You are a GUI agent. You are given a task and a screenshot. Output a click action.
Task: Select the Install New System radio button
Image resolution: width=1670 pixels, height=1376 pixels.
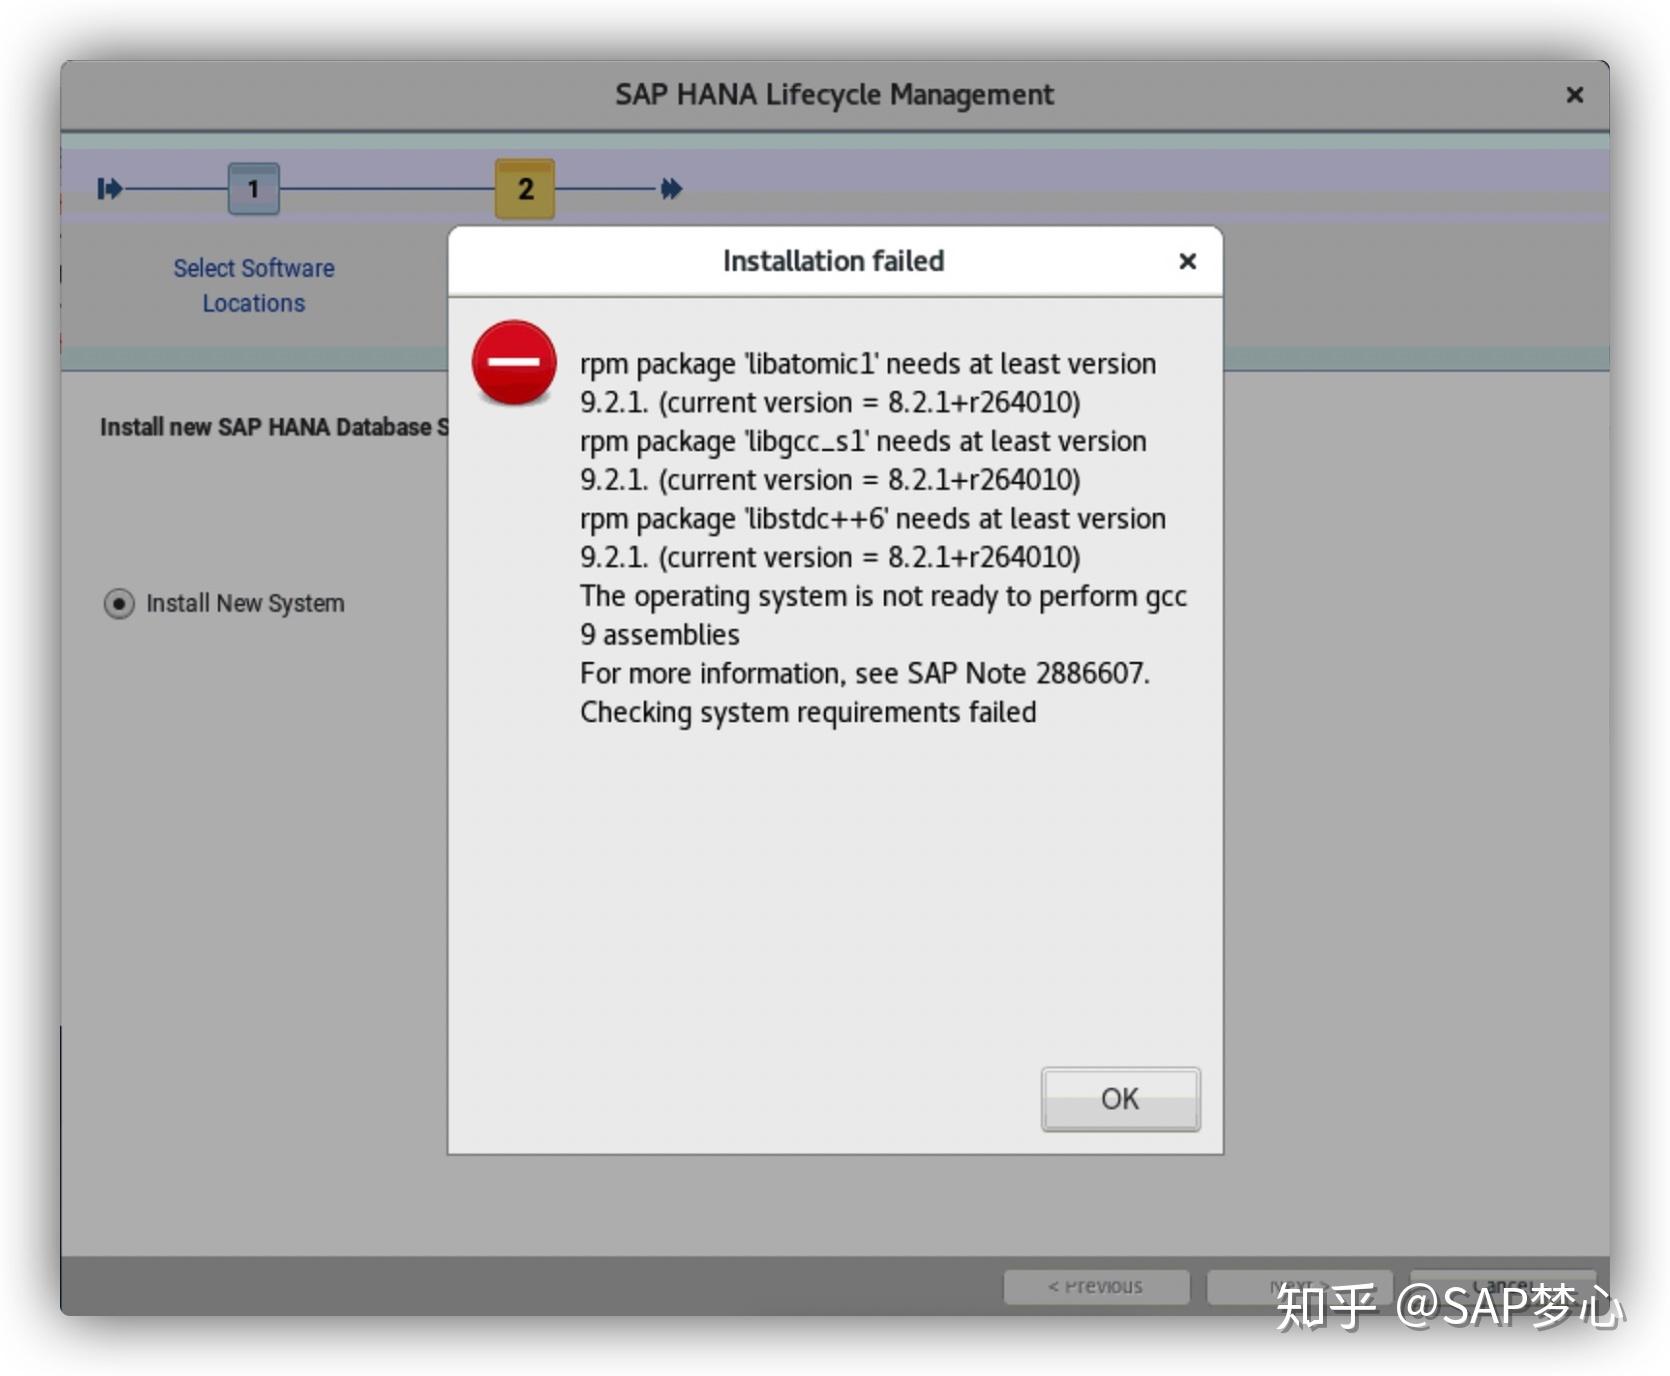pyautogui.click(x=119, y=604)
